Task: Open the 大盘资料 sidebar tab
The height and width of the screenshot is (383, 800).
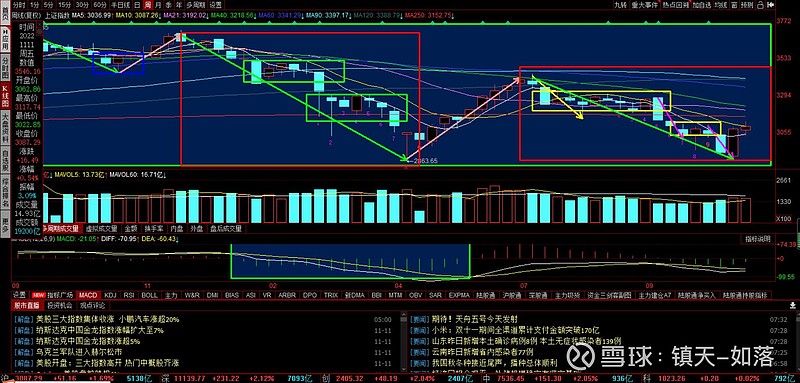Action: (x=5, y=127)
